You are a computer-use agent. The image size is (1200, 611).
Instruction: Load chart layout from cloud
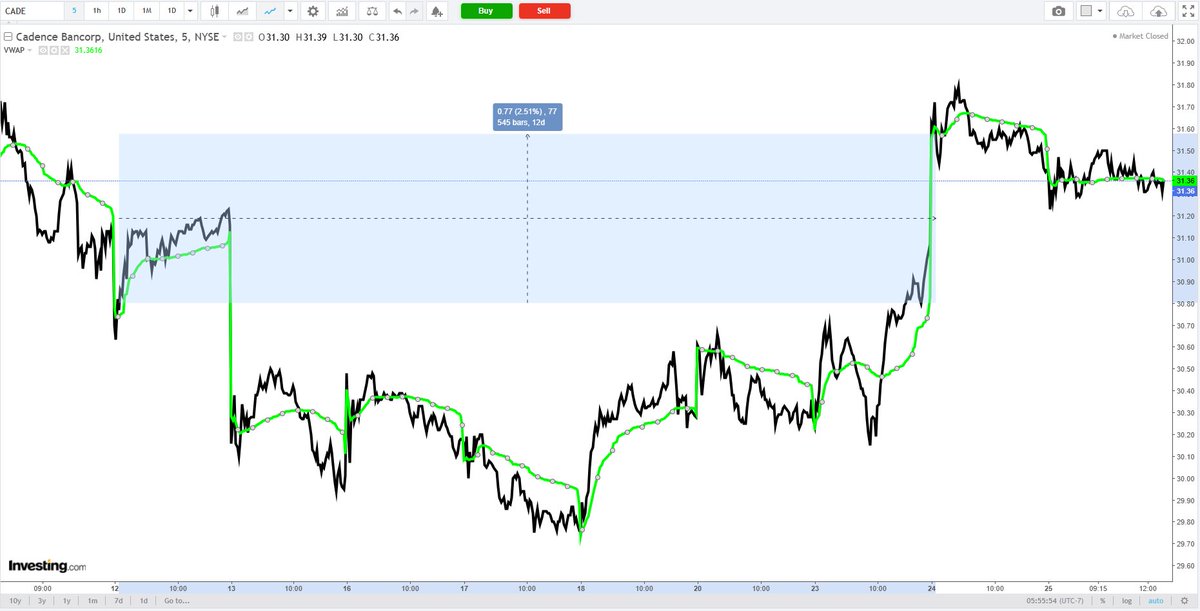point(1126,11)
